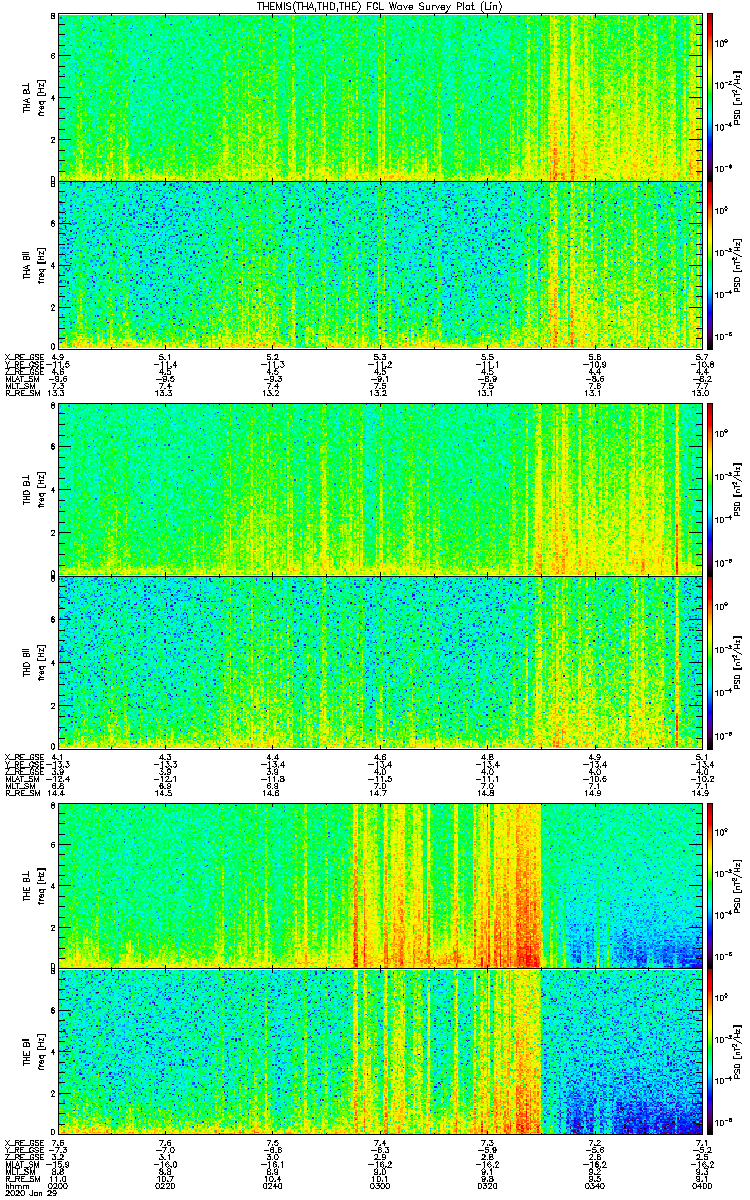Click PSD [nT²/Hz] label beside THD B⊥ color bar
Image resolution: width=750 pixels, height=1200 pixels.
point(737,489)
